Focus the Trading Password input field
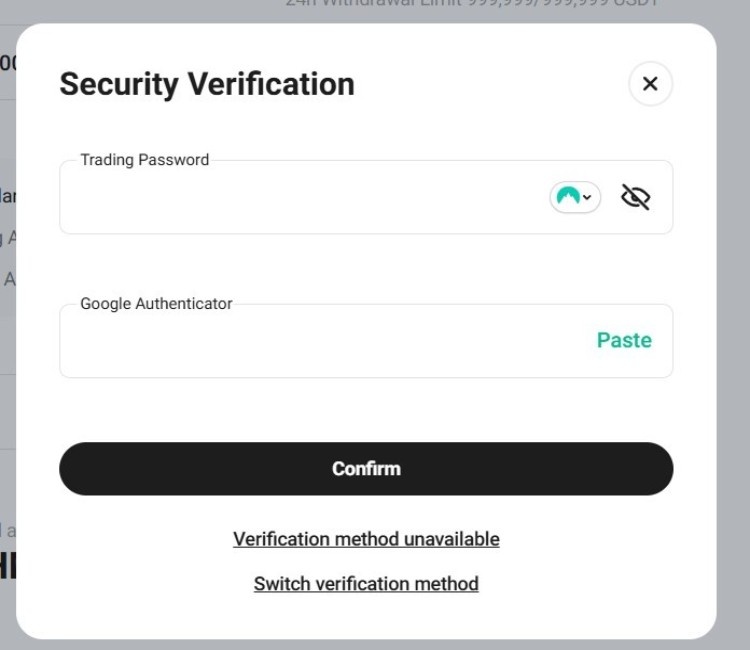 coord(300,198)
